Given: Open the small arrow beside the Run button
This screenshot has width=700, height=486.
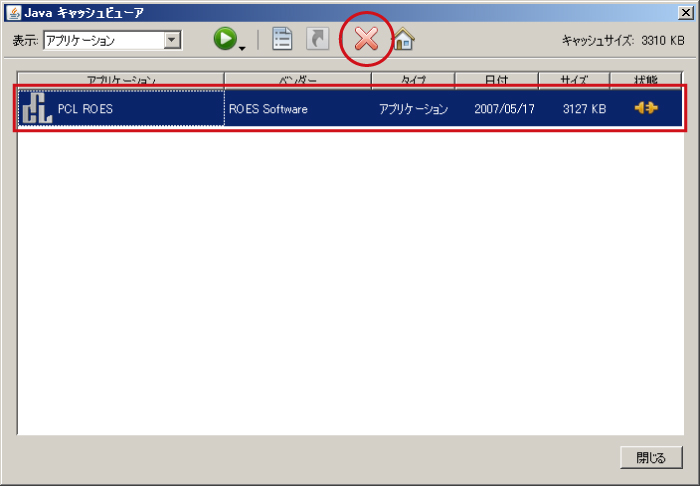Looking at the screenshot, I should coord(242,46).
